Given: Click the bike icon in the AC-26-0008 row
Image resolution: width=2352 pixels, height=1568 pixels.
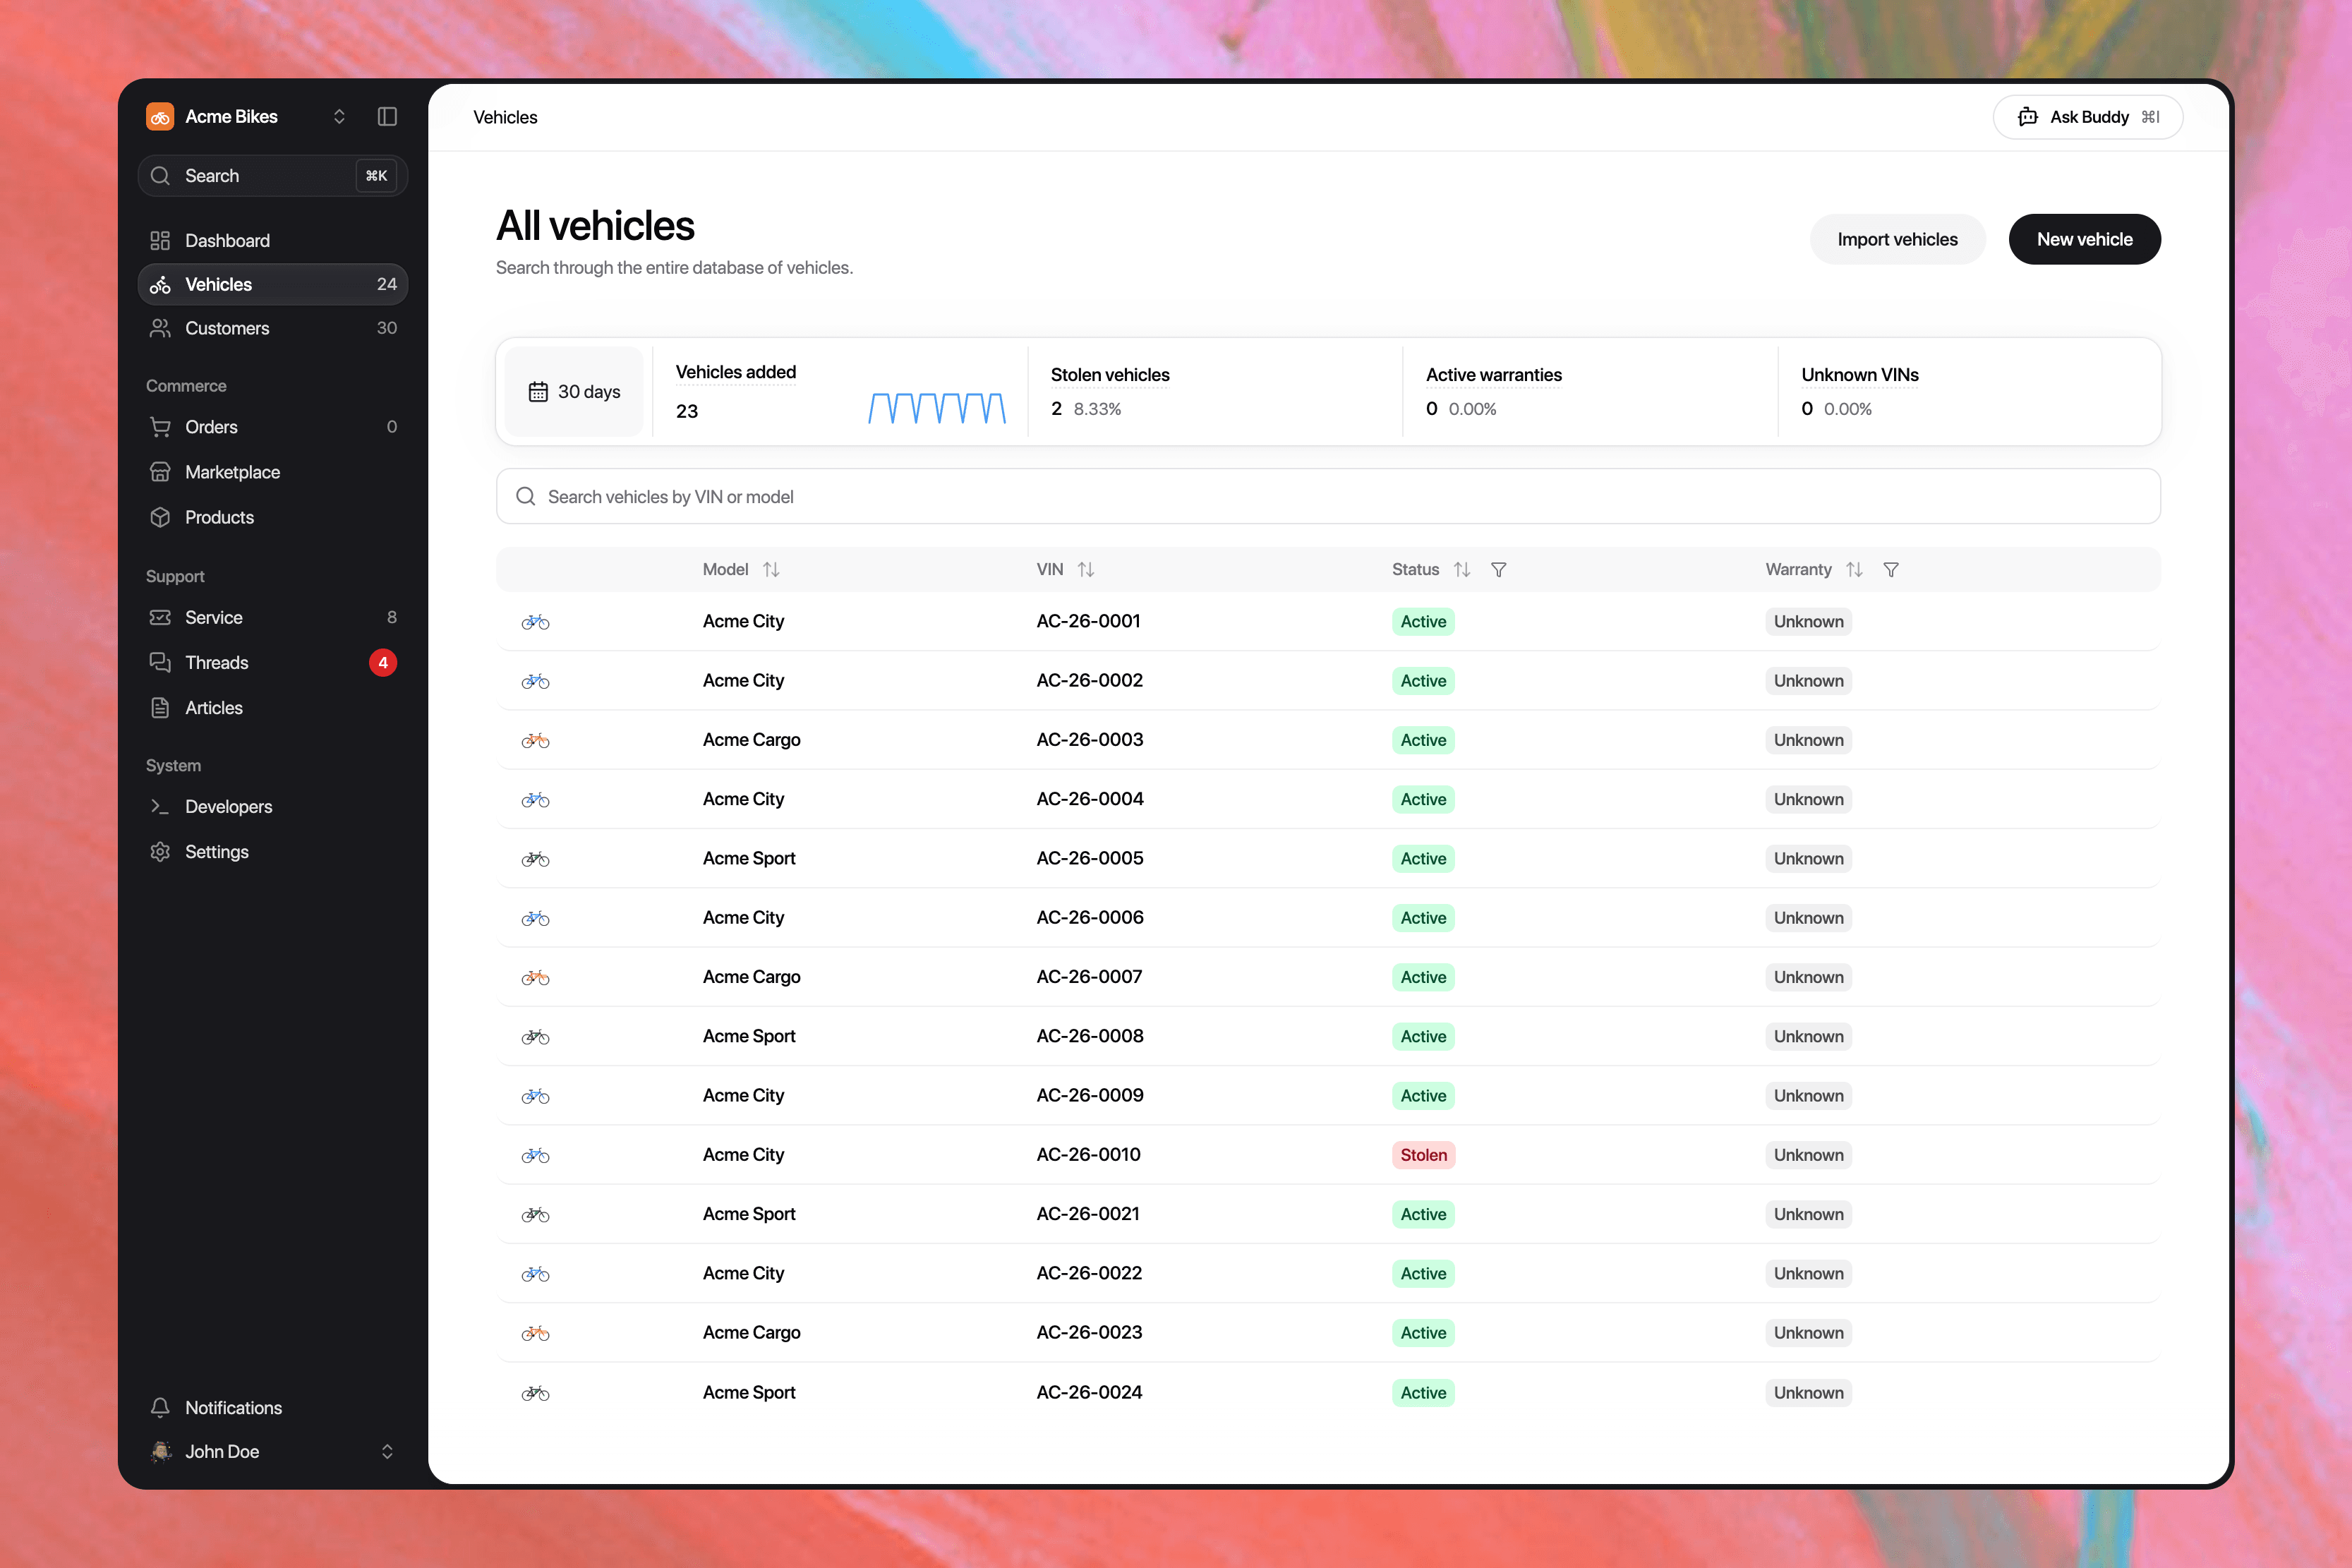Looking at the screenshot, I should 535,1037.
